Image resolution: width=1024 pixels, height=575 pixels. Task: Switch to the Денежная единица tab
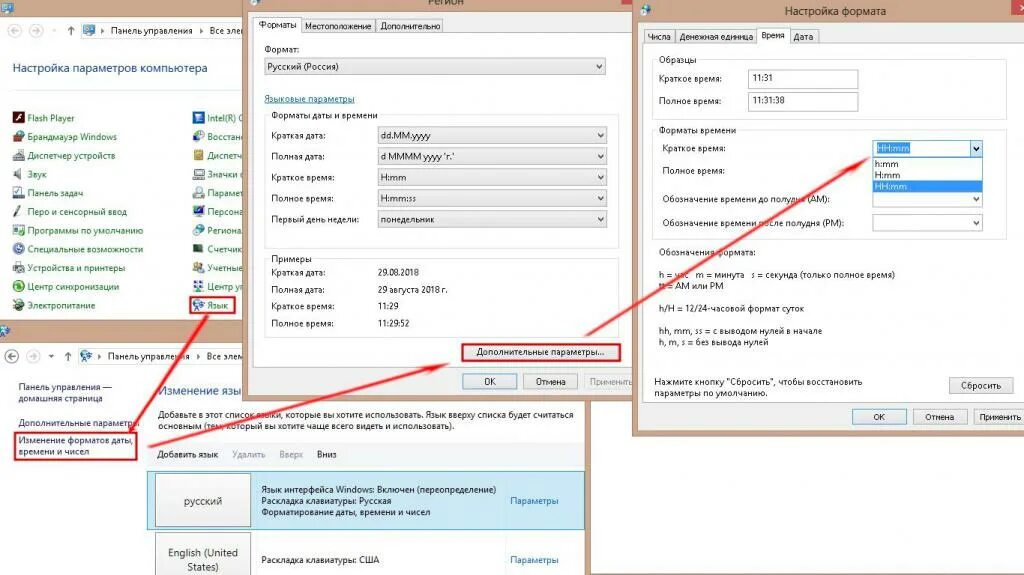coord(716,37)
